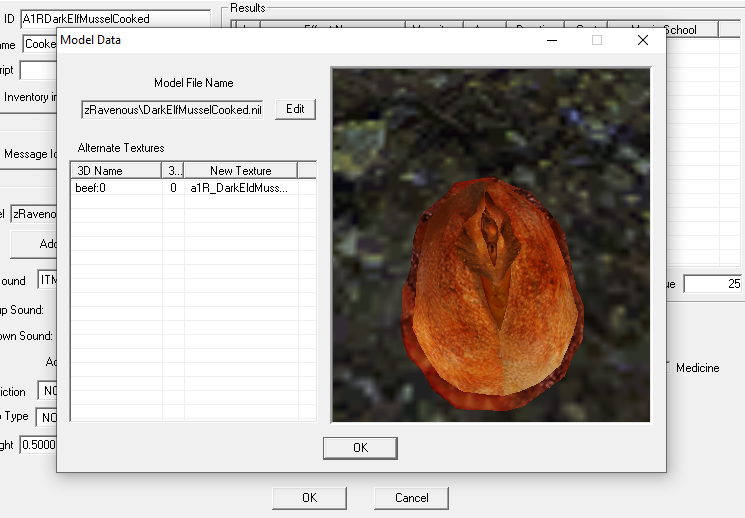
Task: Click OK in the Model Data dialog
Action: click(x=360, y=448)
